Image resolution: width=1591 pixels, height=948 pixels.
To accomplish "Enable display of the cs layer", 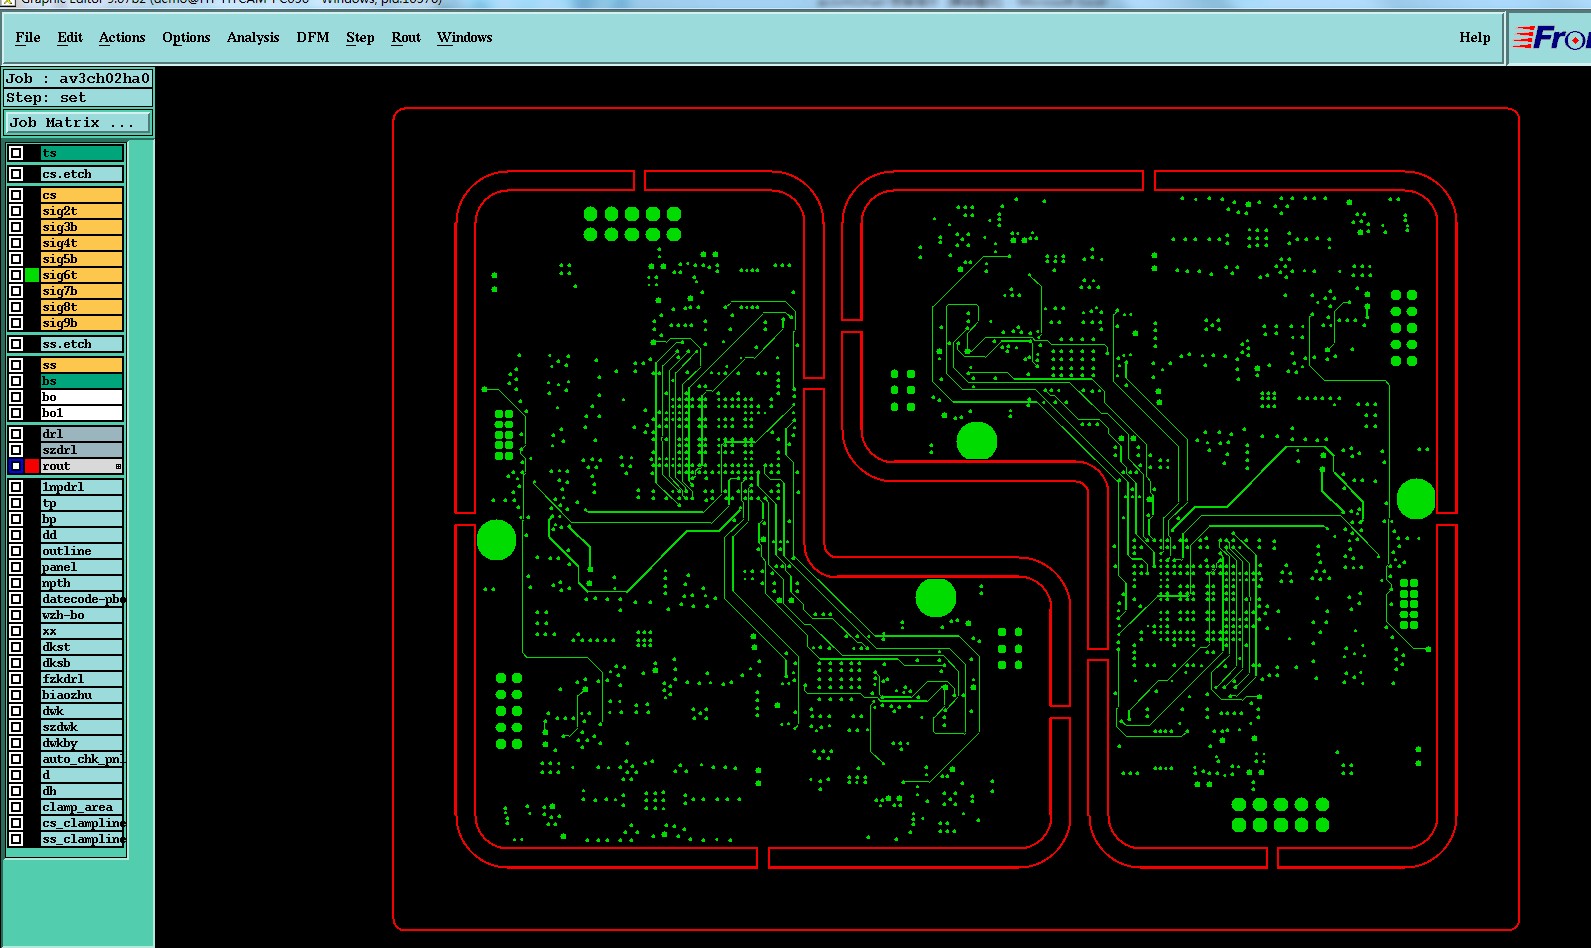I will [16, 195].
